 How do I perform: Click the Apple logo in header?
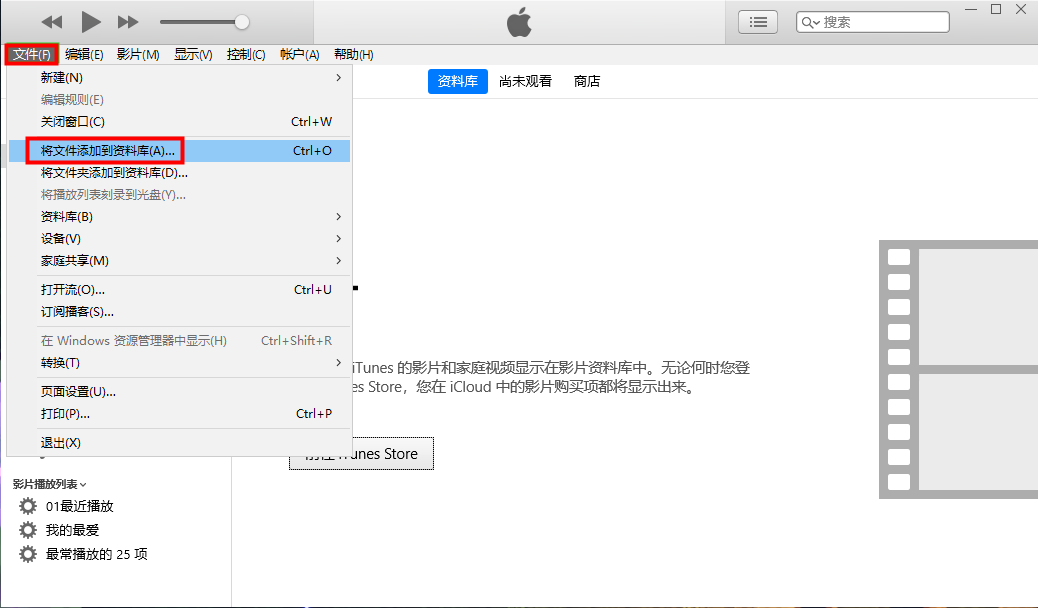tap(519, 22)
